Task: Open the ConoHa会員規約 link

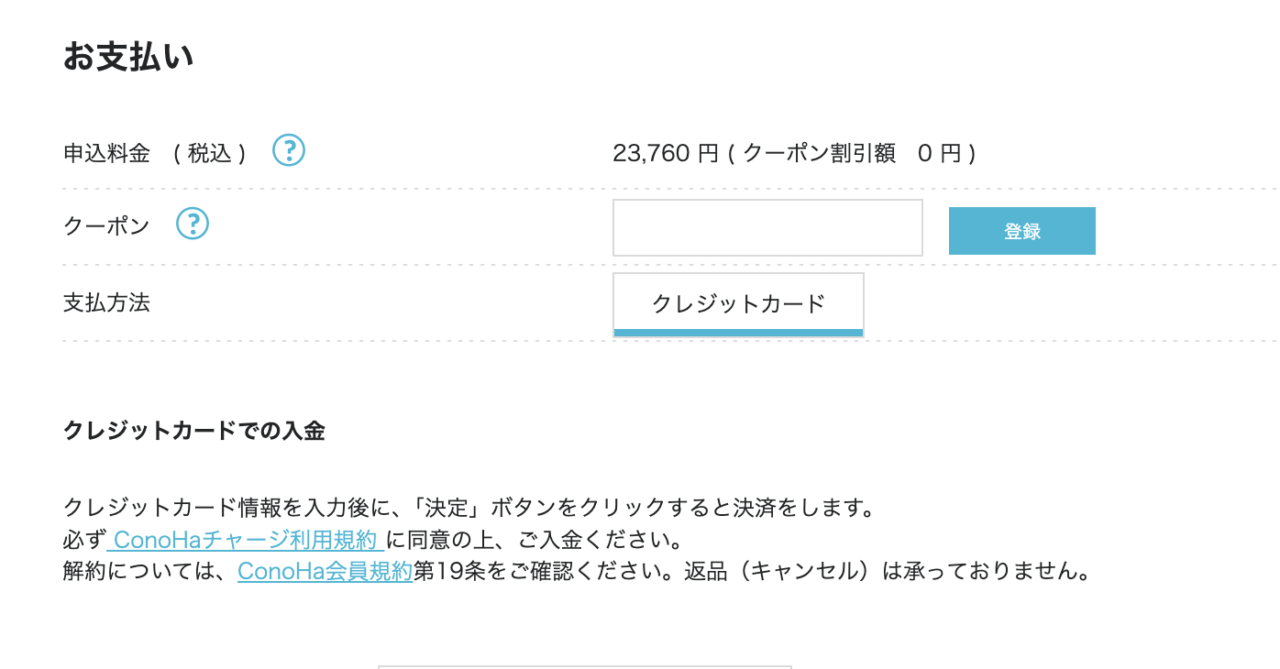Action: tap(325, 572)
